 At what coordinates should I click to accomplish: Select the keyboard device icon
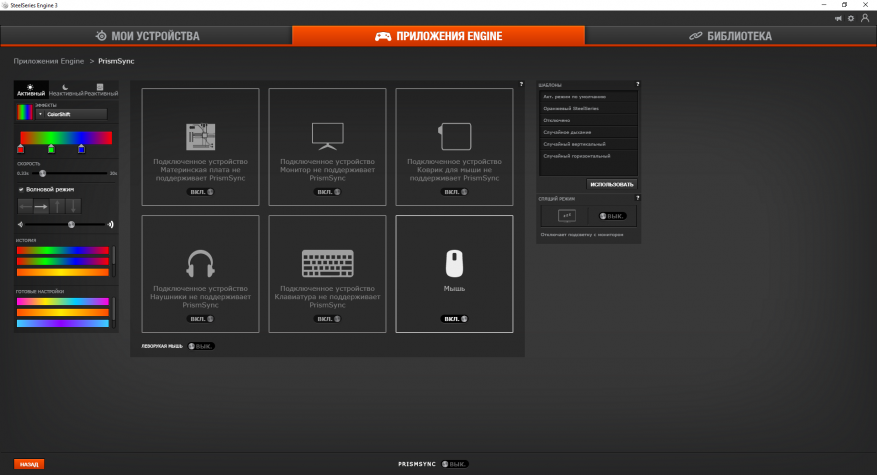pos(327,264)
